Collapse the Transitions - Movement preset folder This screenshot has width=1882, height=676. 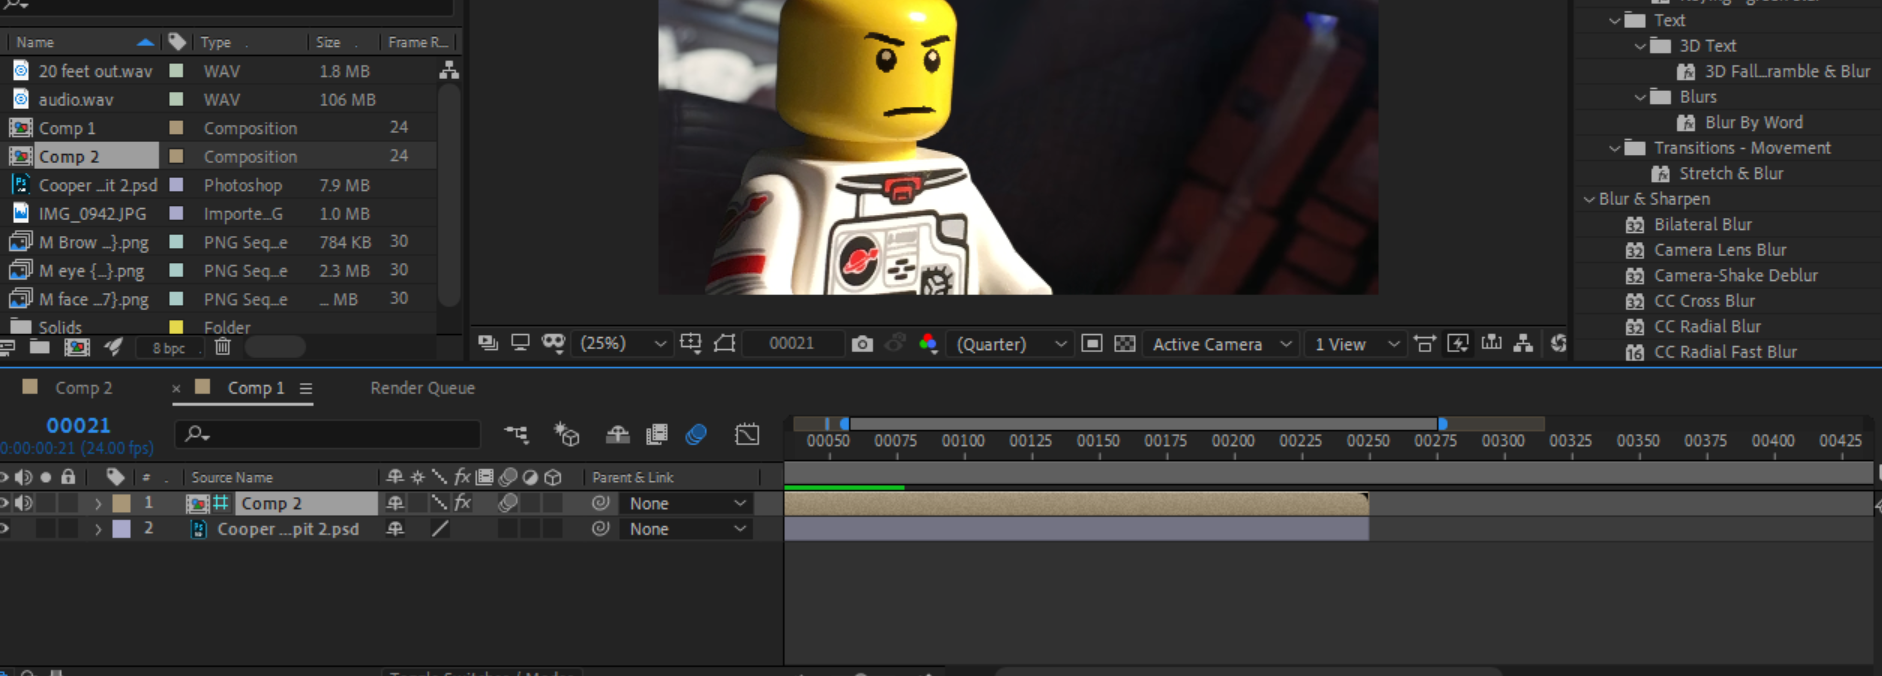1614,148
